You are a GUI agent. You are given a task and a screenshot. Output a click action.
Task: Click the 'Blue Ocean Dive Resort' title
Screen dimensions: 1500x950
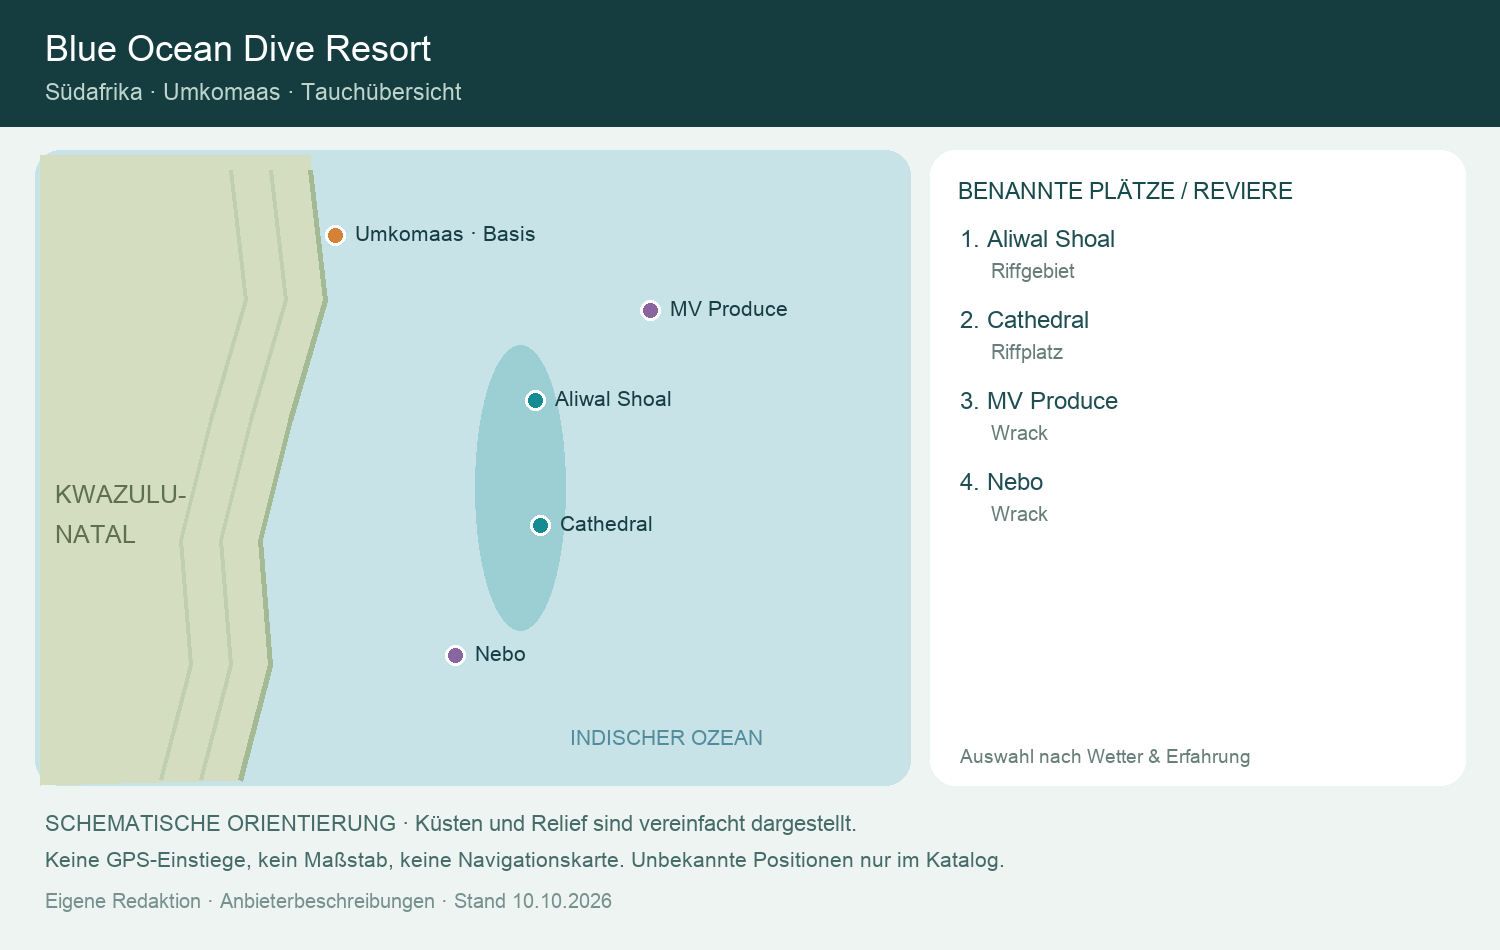[x=238, y=49]
